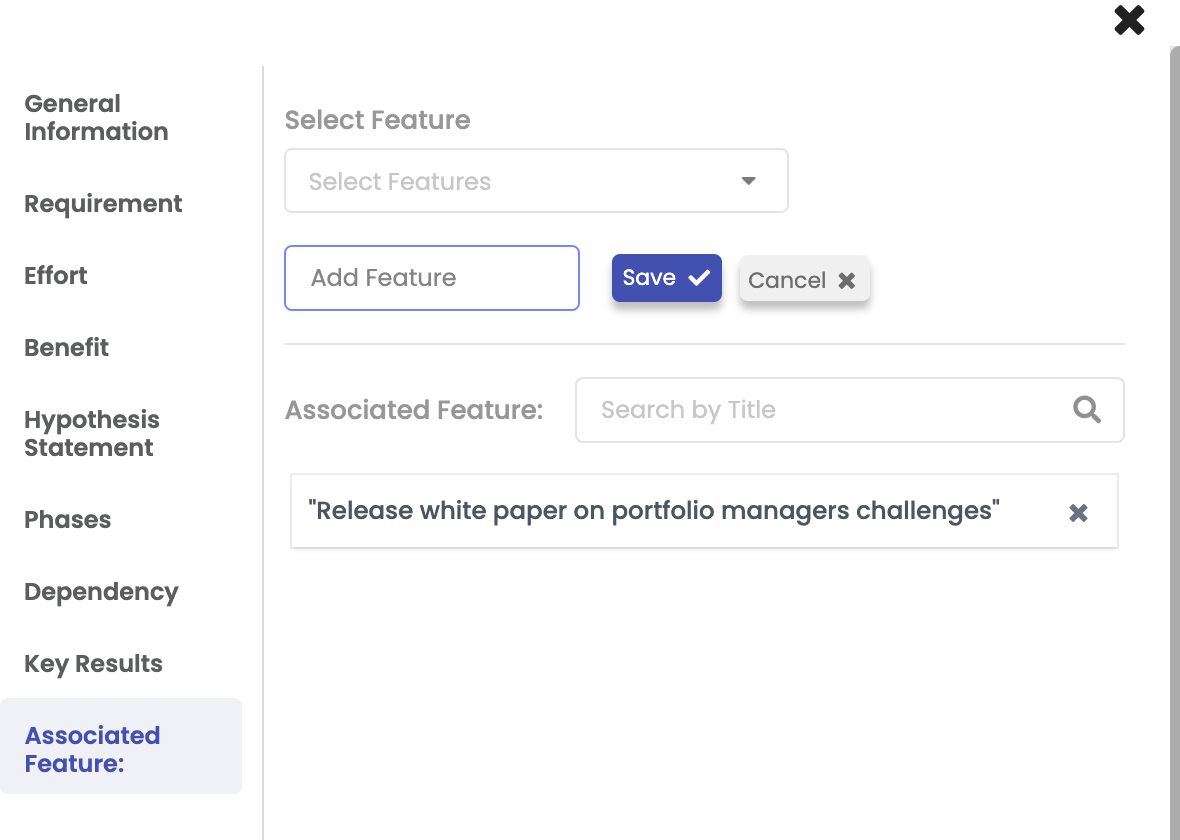The height and width of the screenshot is (840, 1180).
Task: Open the General Information tab
Action: click(96, 118)
